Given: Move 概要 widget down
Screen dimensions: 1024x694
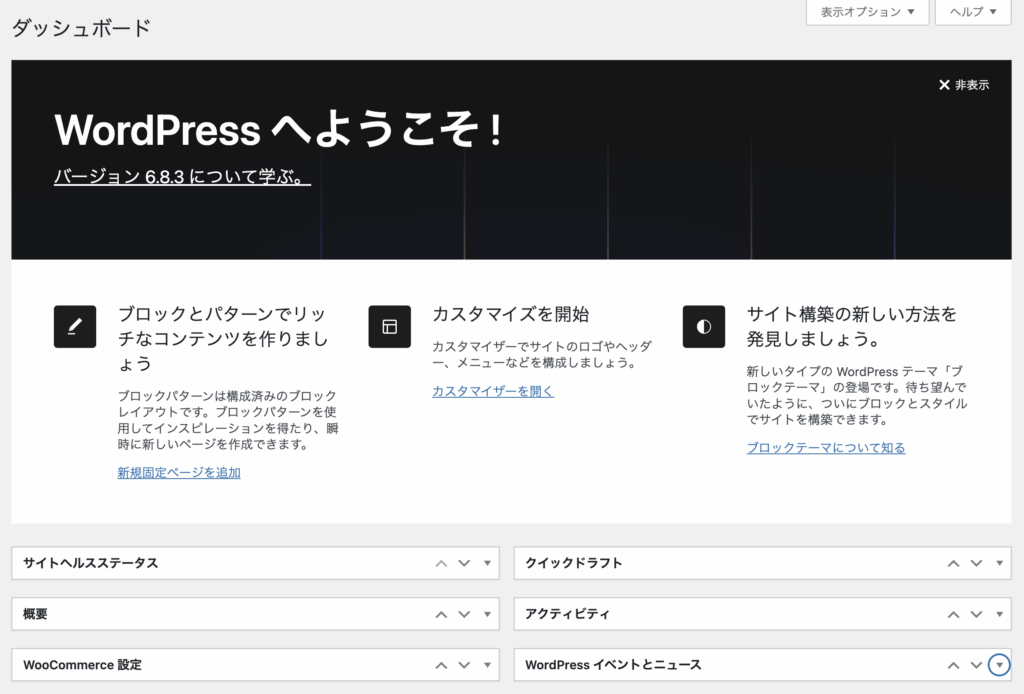Looking at the screenshot, I should tap(464, 614).
